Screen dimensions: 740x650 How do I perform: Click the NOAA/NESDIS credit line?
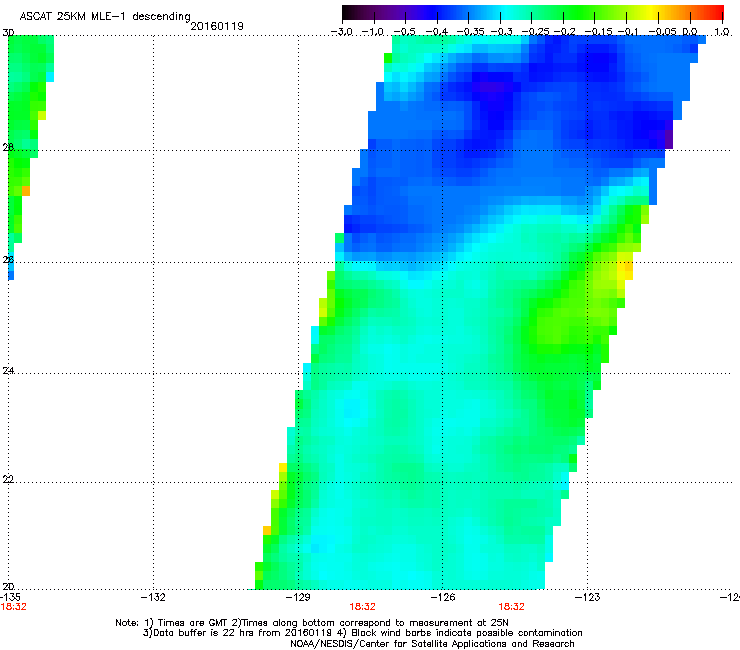click(x=432, y=644)
